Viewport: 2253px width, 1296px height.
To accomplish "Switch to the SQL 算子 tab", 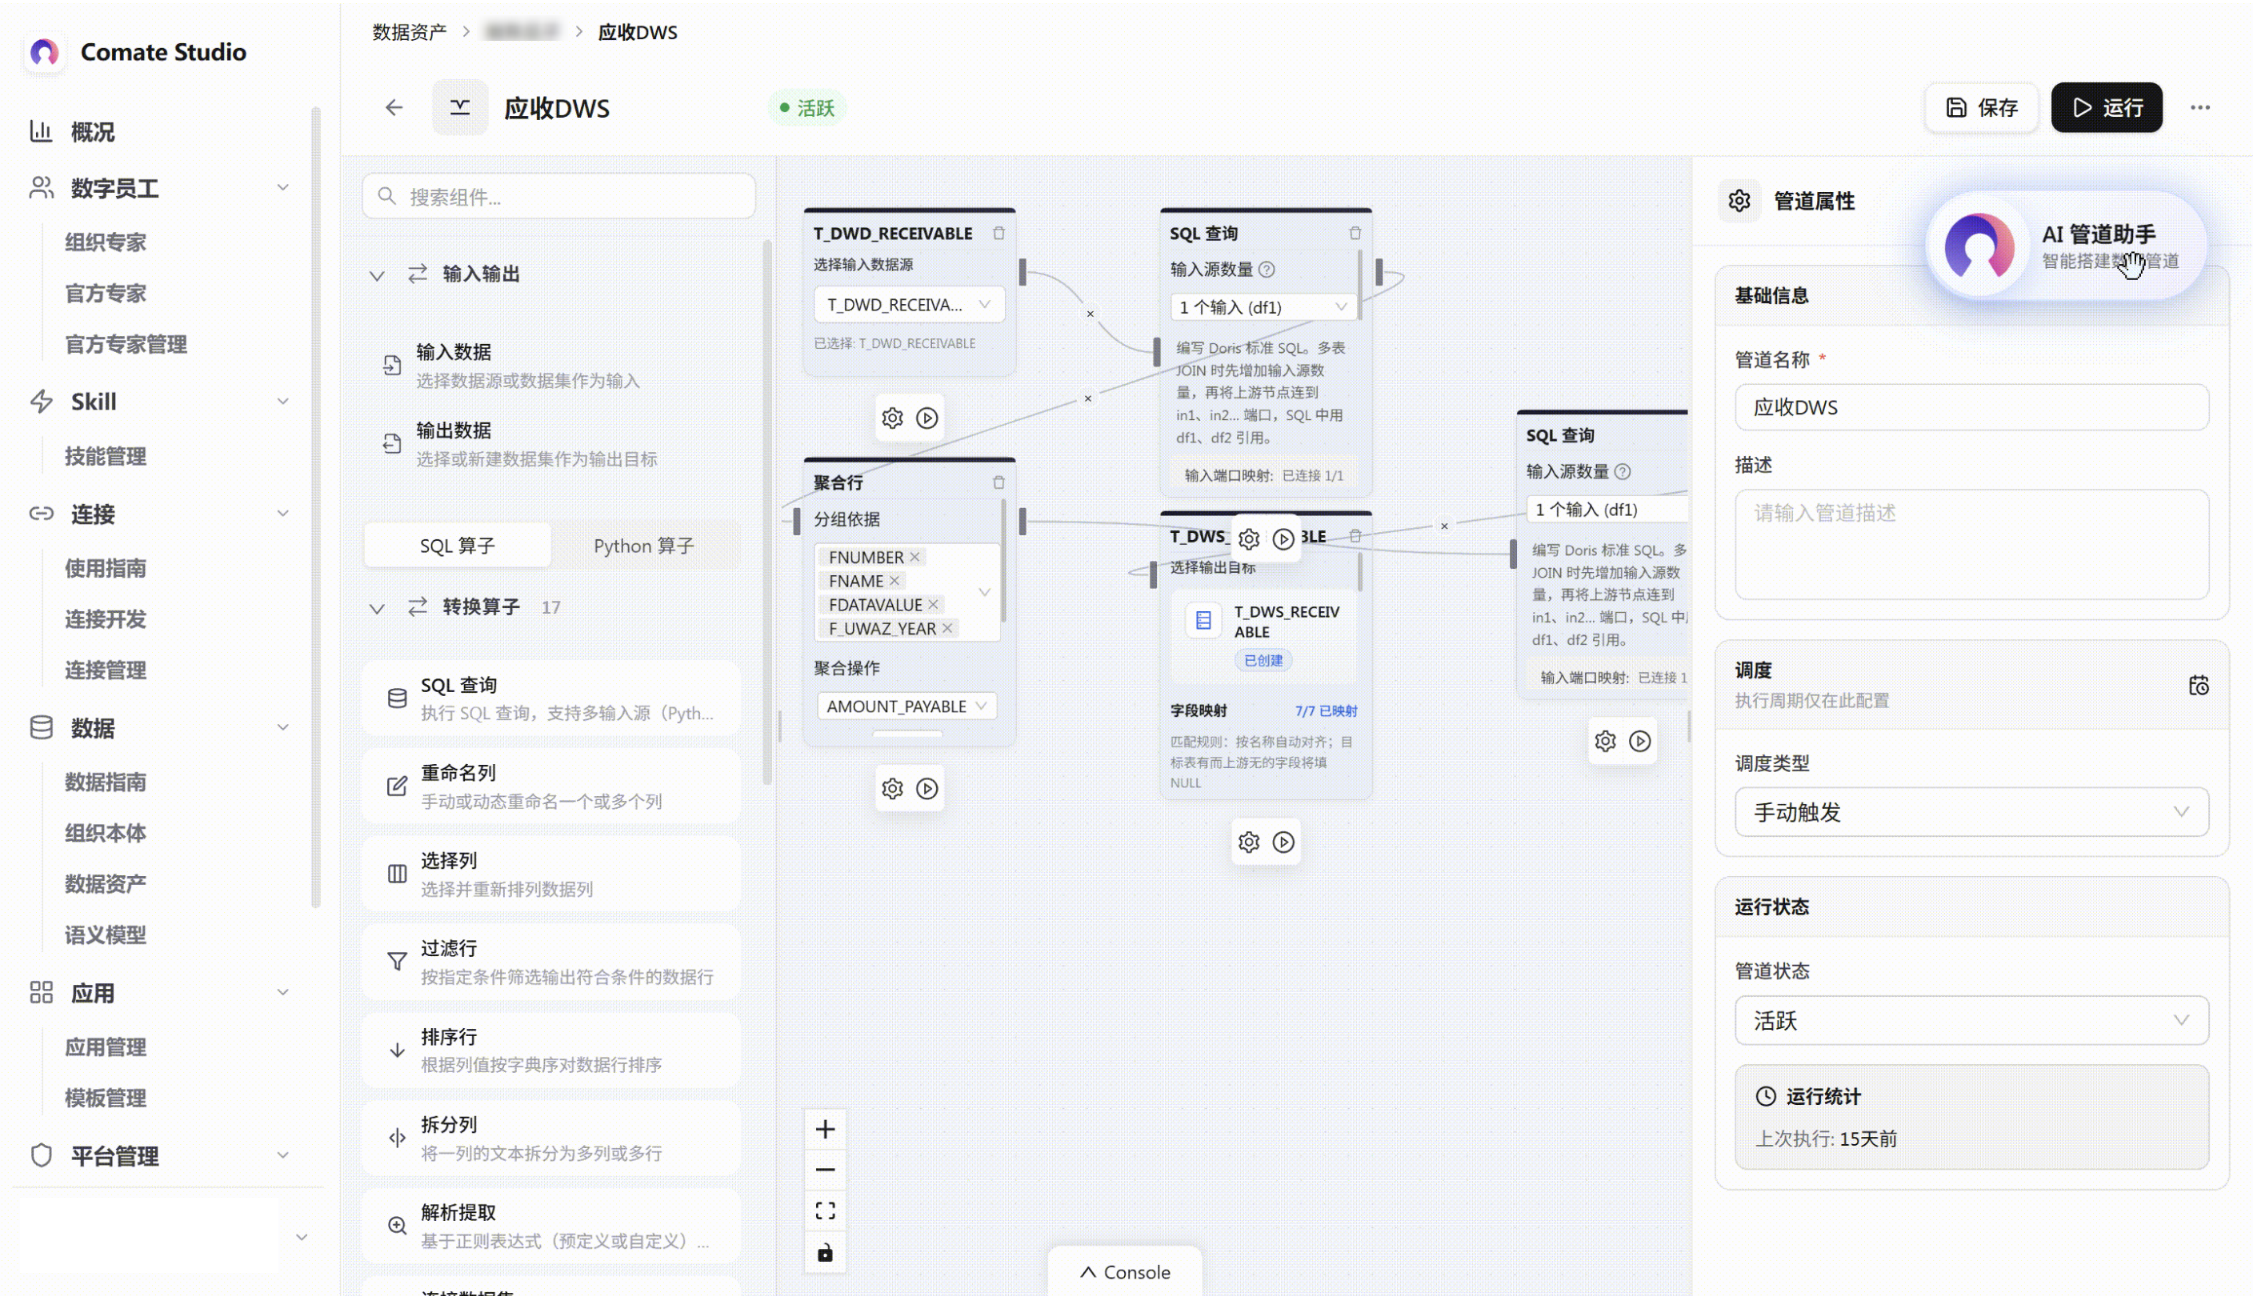I will coord(457,546).
